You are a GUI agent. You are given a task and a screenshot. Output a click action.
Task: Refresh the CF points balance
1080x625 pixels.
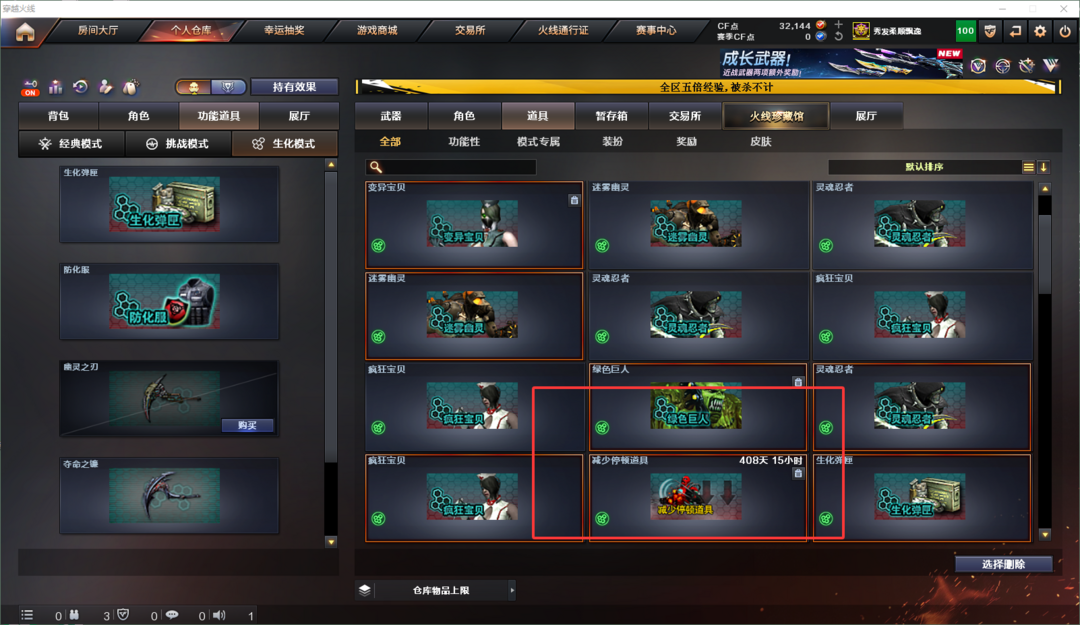838,37
